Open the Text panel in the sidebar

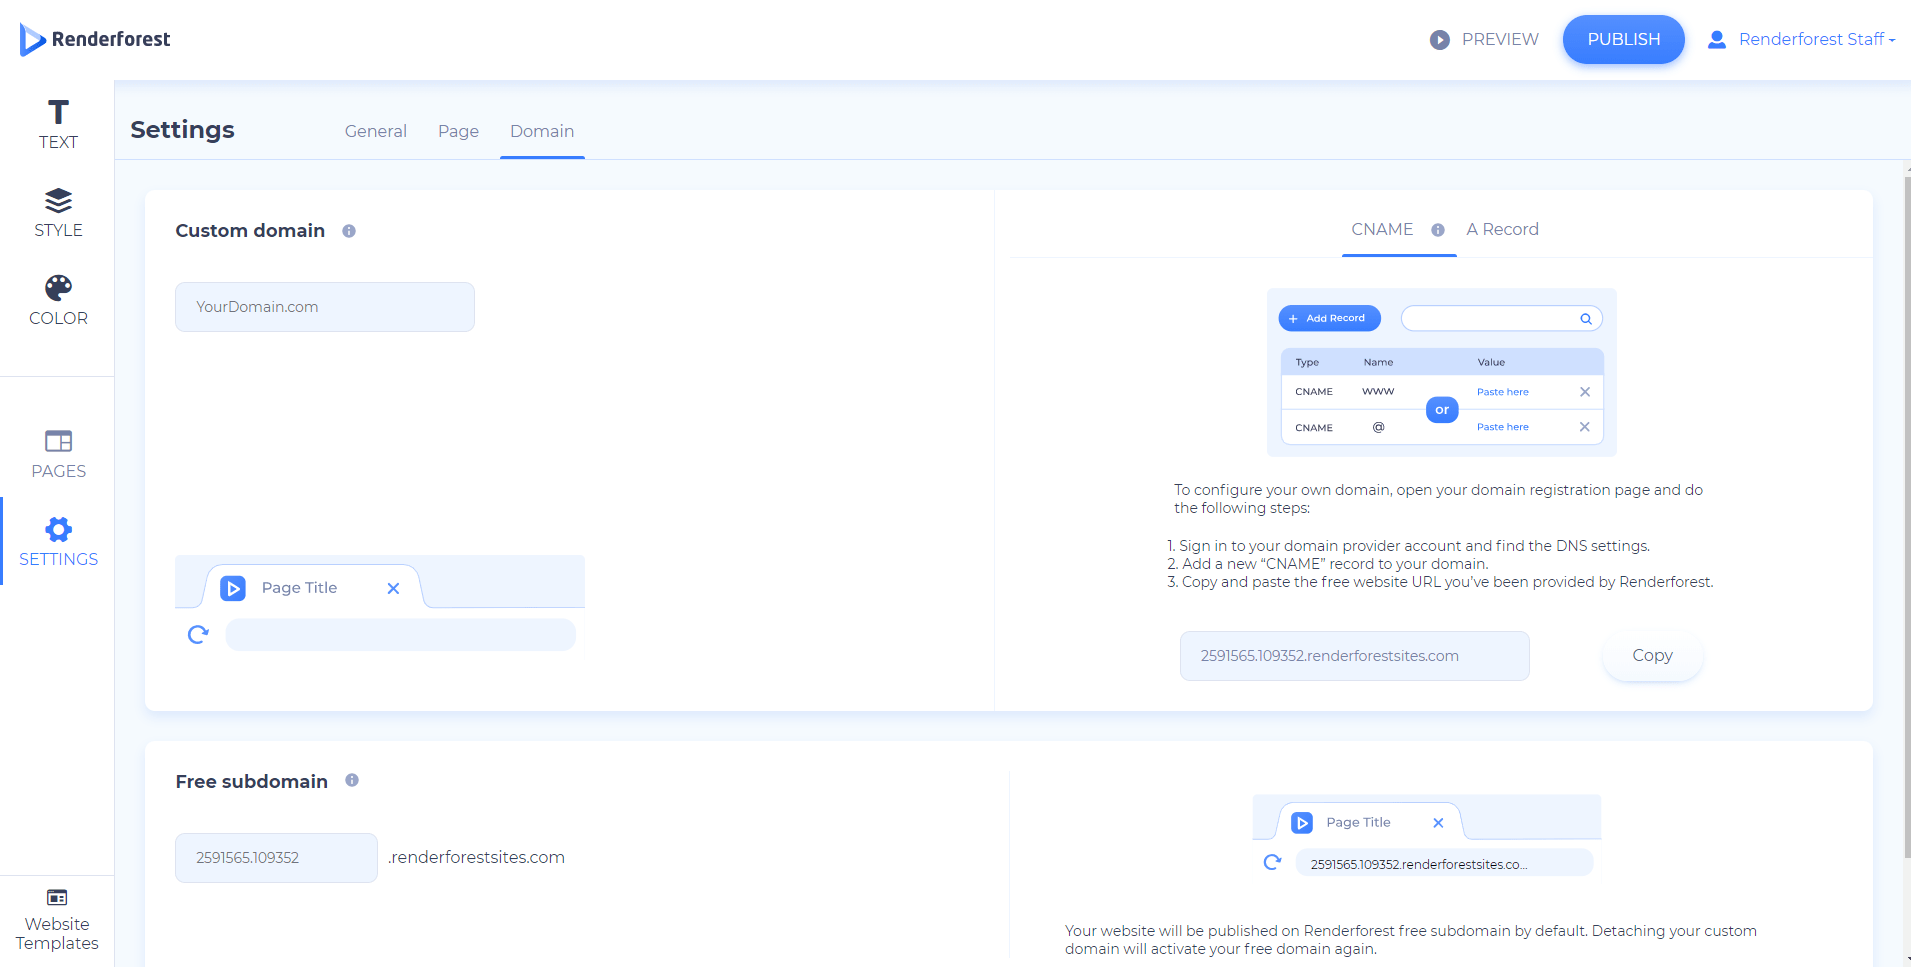[x=57, y=122]
